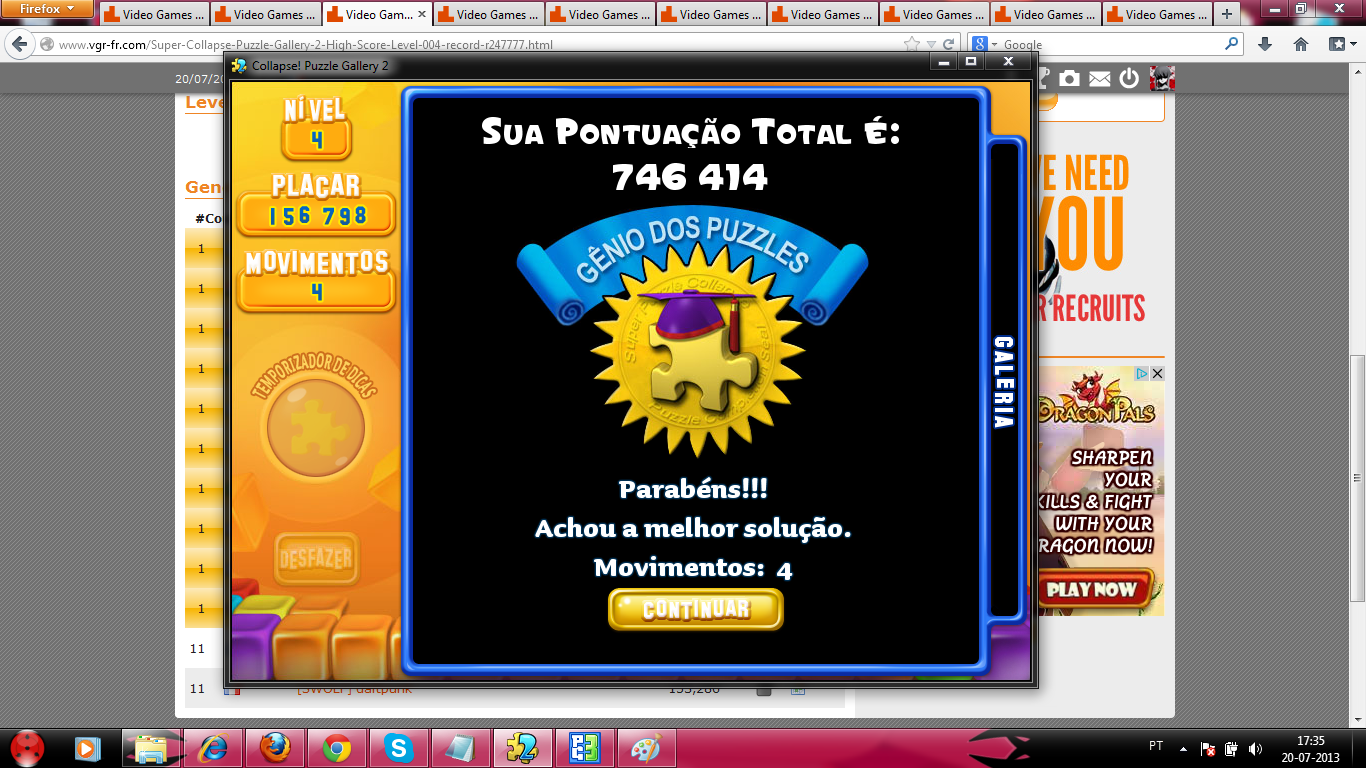Launch Google Chrome from the taskbar
The image size is (1366, 768).
click(x=336, y=748)
